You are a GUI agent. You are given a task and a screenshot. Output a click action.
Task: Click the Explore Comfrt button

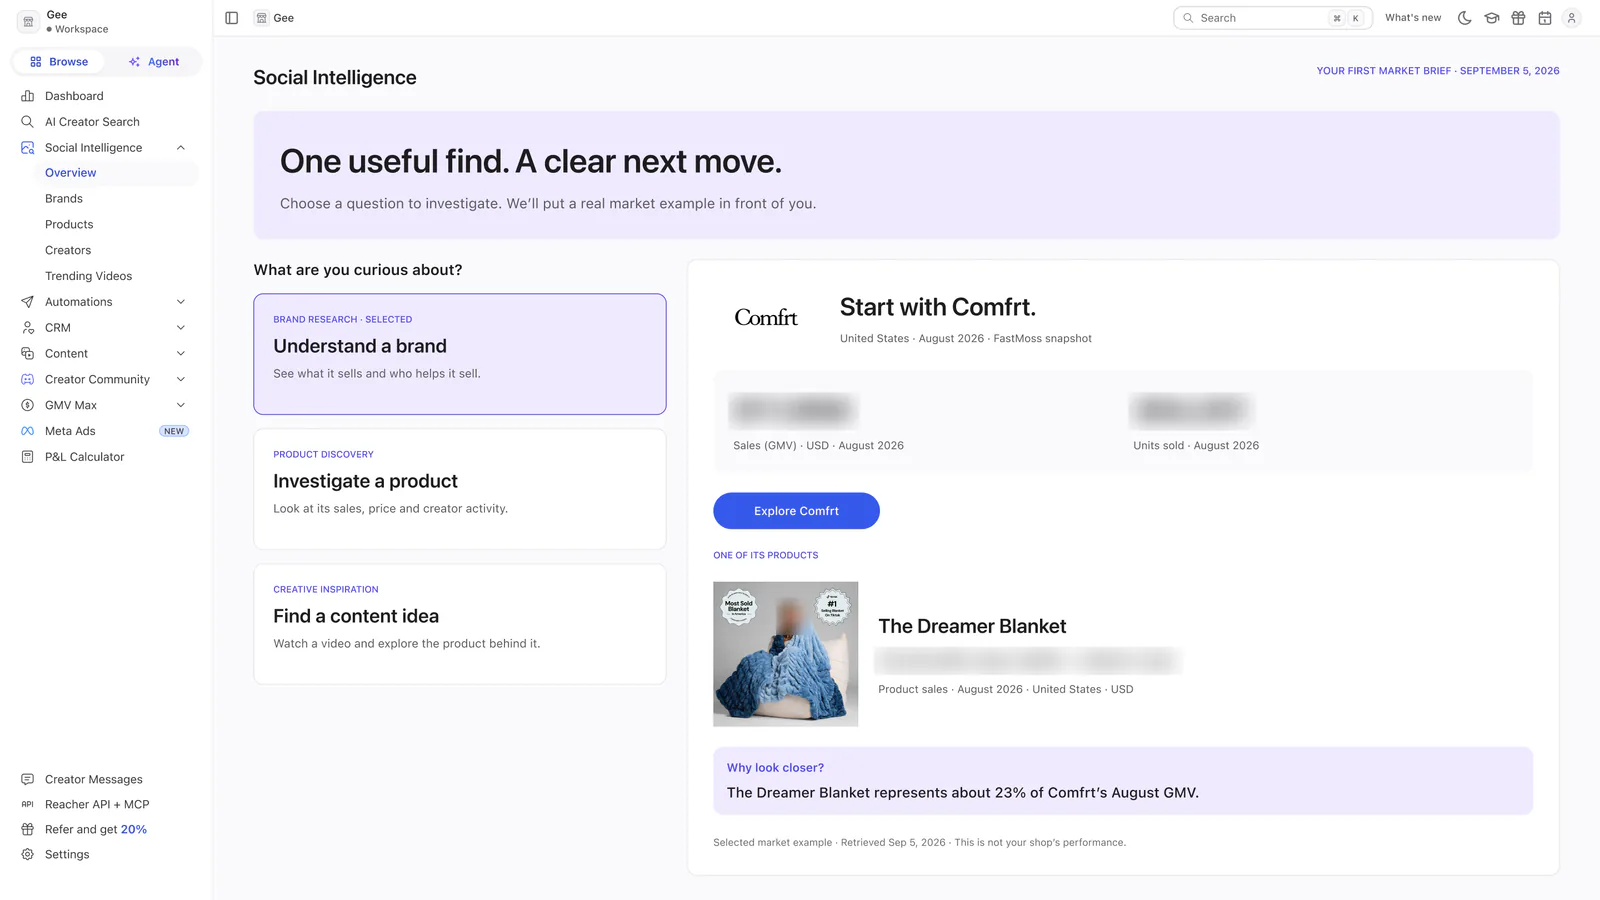pos(796,511)
